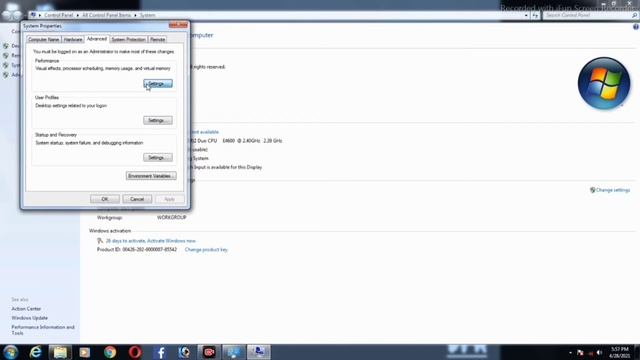Viewport: 640px width, 360px height.
Task: Click Change product key link
Action: coord(206,249)
